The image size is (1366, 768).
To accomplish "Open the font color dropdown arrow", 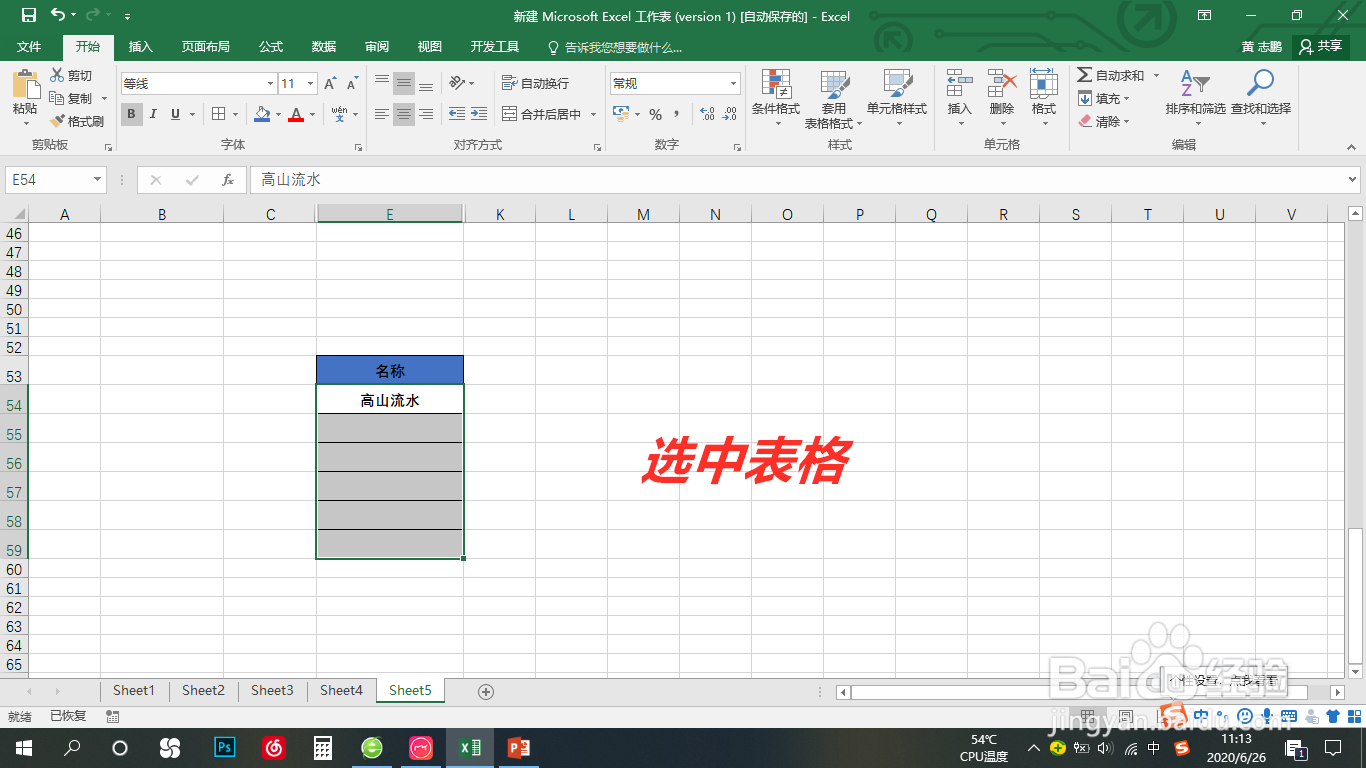I will click(311, 116).
